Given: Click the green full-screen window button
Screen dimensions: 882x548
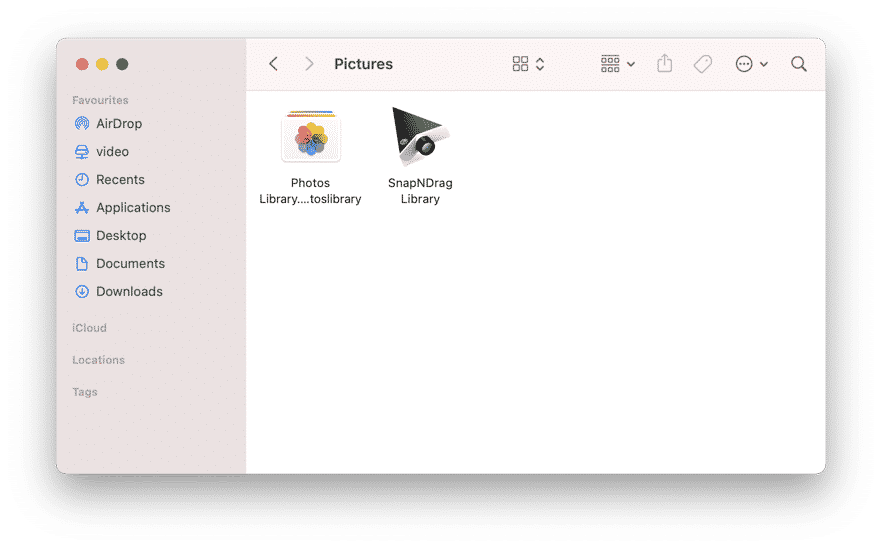Looking at the screenshot, I should (x=122, y=64).
